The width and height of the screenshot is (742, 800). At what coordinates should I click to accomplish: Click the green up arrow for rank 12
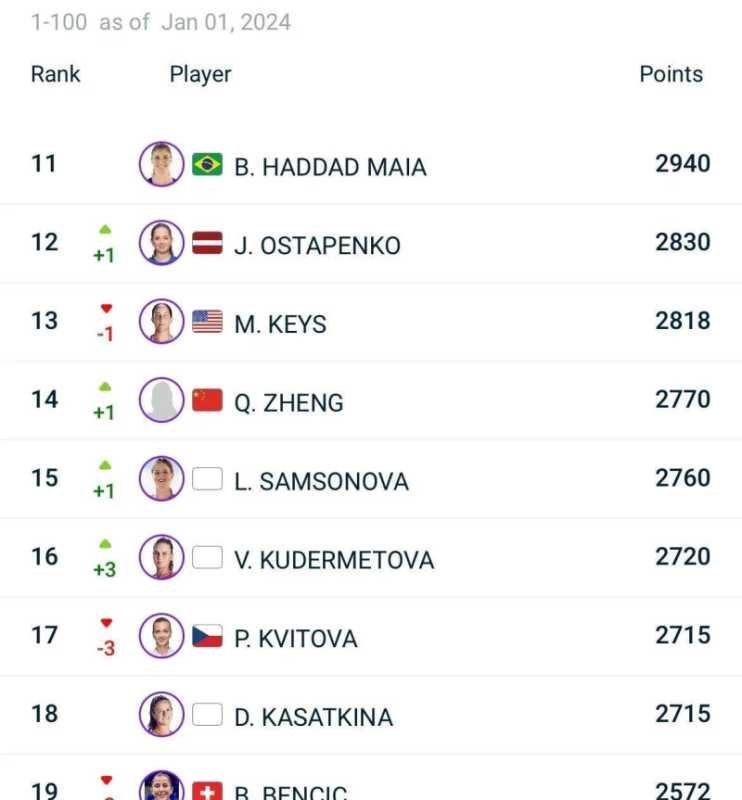tap(105, 230)
